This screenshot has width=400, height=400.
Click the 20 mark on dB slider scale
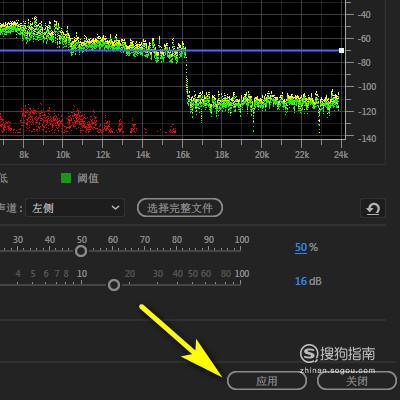(130, 274)
